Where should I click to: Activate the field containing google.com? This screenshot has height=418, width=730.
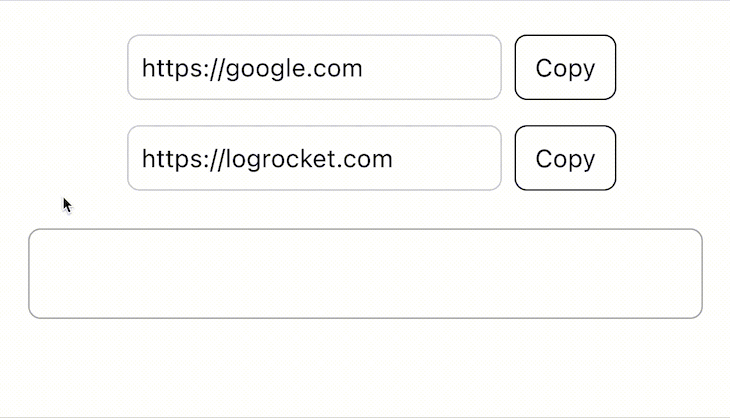[314, 67]
